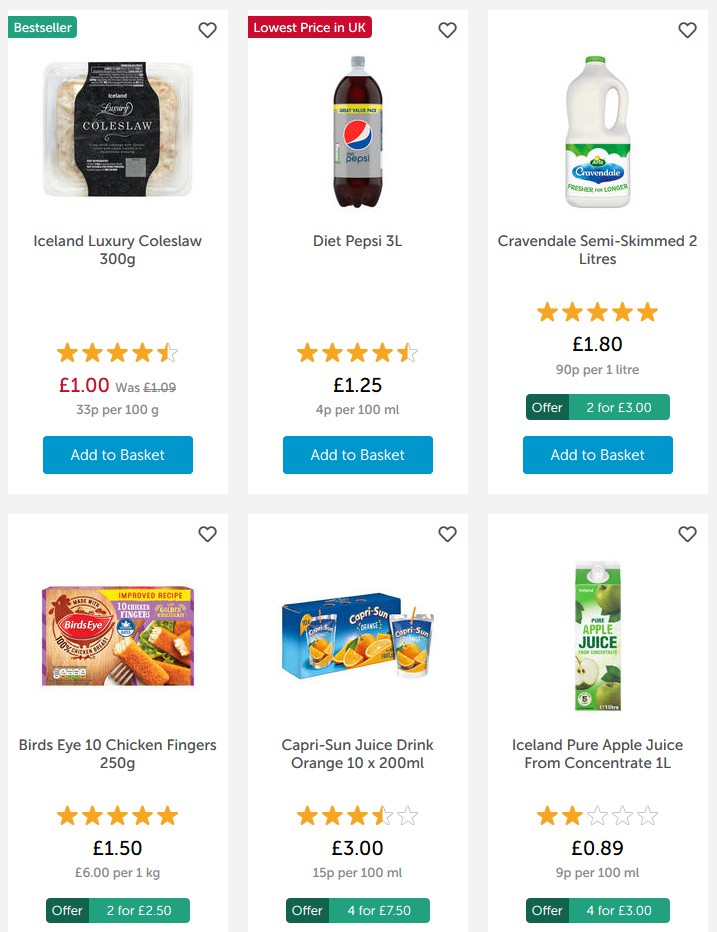
Task: Open the Diet Pepsi 3L product page
Action: (x=357, y=240)
